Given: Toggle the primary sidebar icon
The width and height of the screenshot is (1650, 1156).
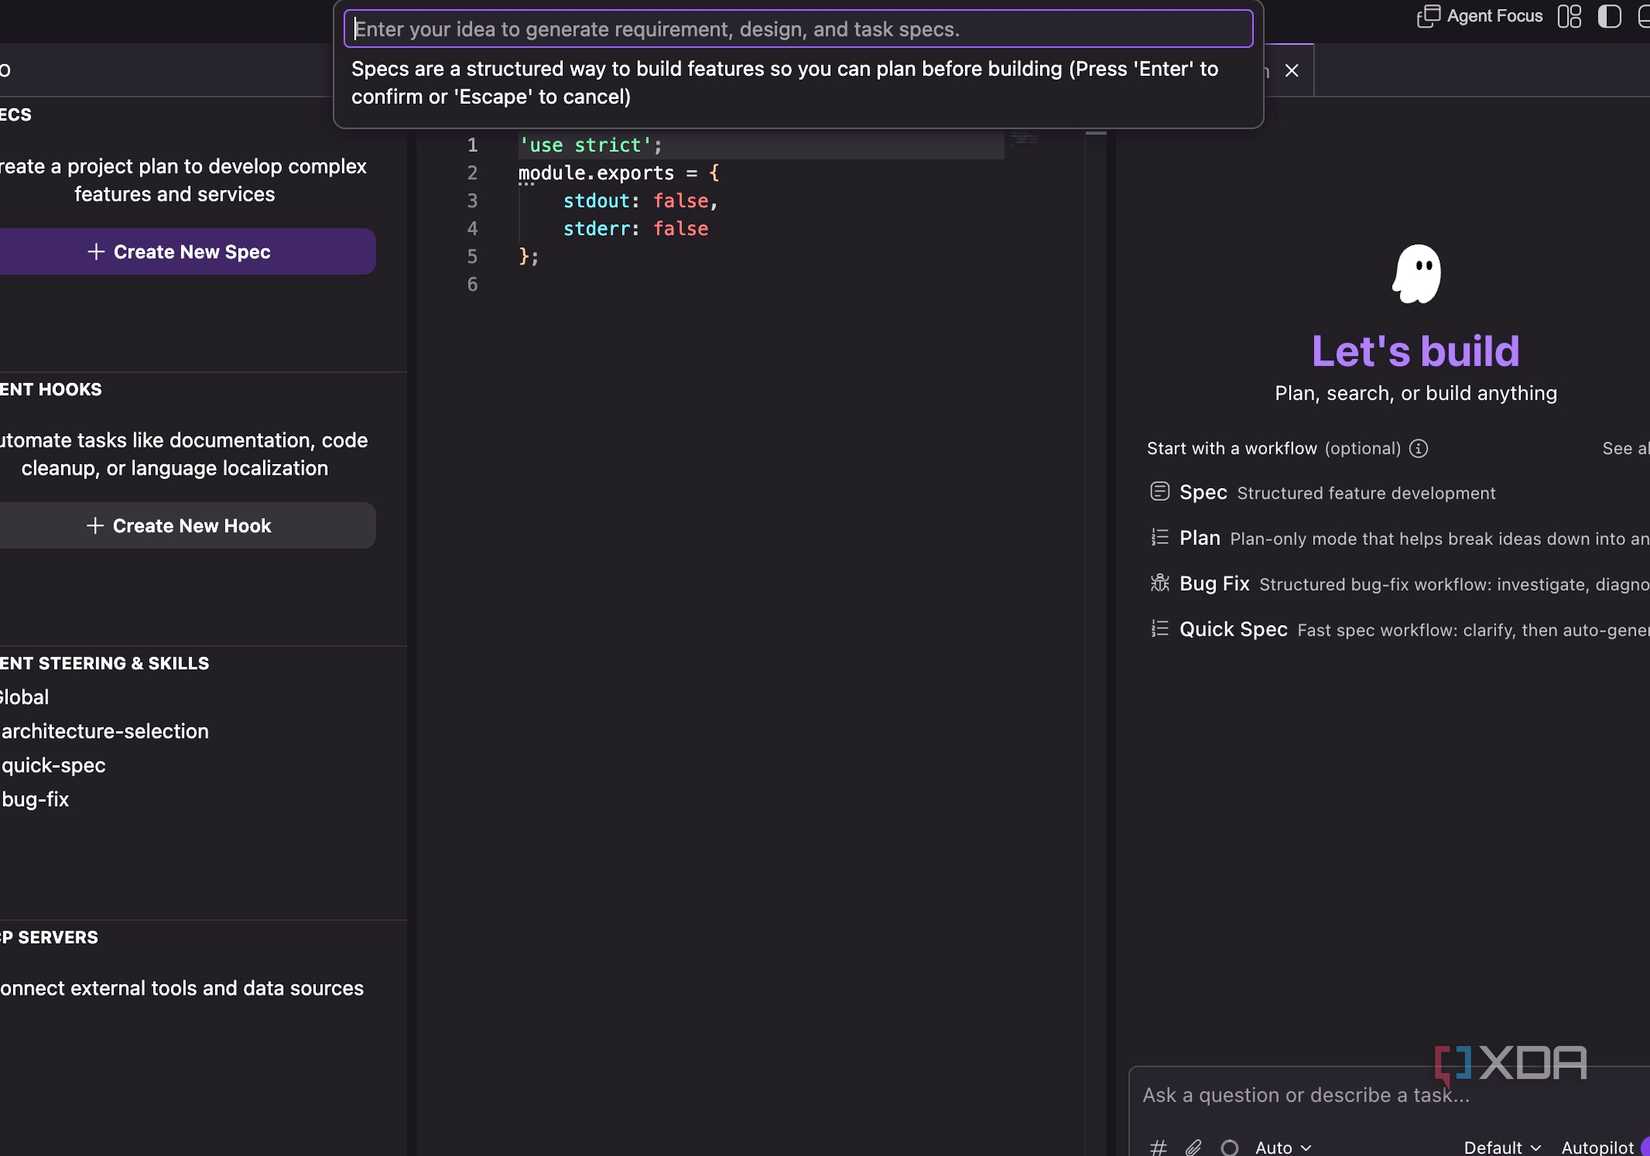Looking at the screenshot, I should tap(1609, 16).
